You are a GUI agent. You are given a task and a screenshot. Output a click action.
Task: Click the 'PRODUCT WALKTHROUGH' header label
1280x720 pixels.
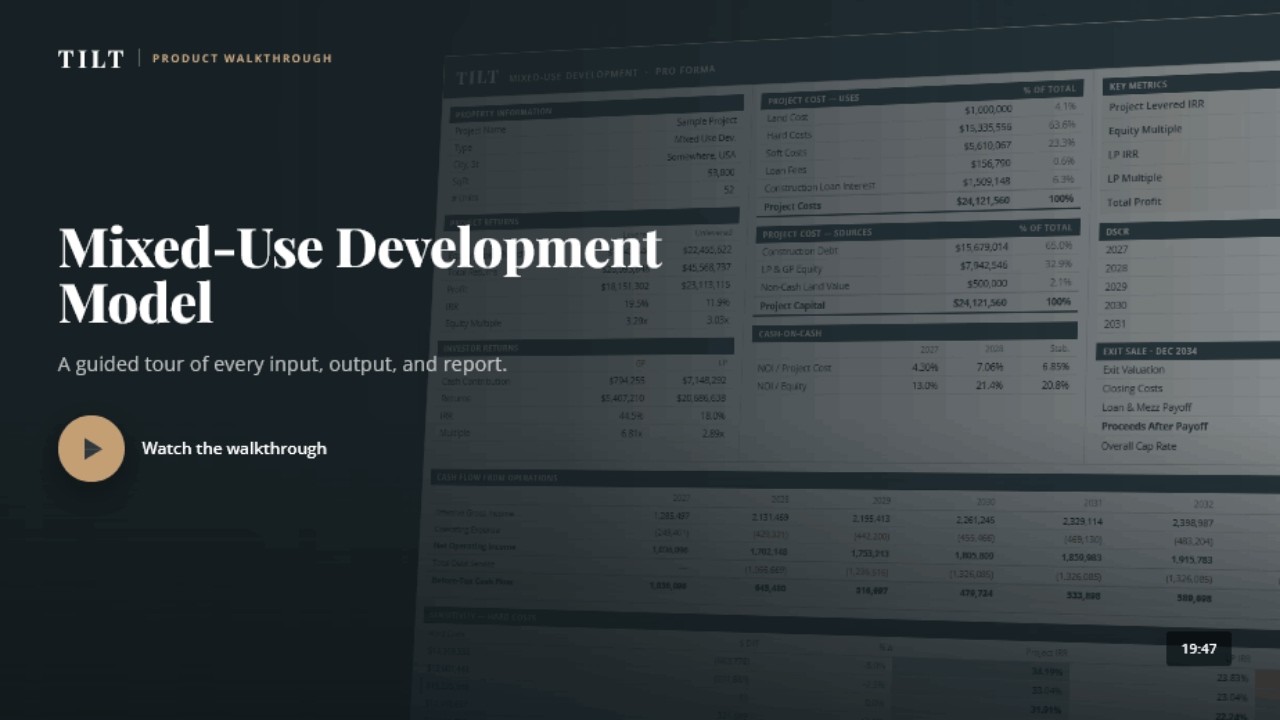click(x=242, y=58)
